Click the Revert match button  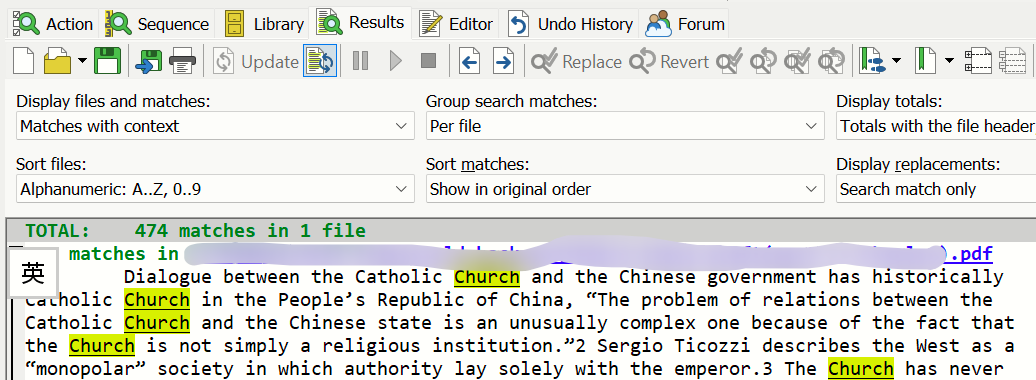[669, 61]
